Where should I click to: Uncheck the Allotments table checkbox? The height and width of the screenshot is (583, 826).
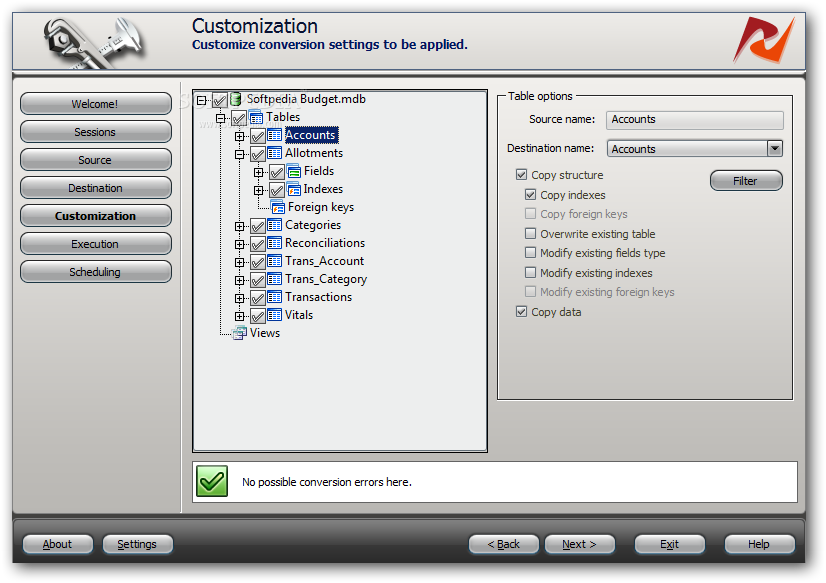click(258, 154)
